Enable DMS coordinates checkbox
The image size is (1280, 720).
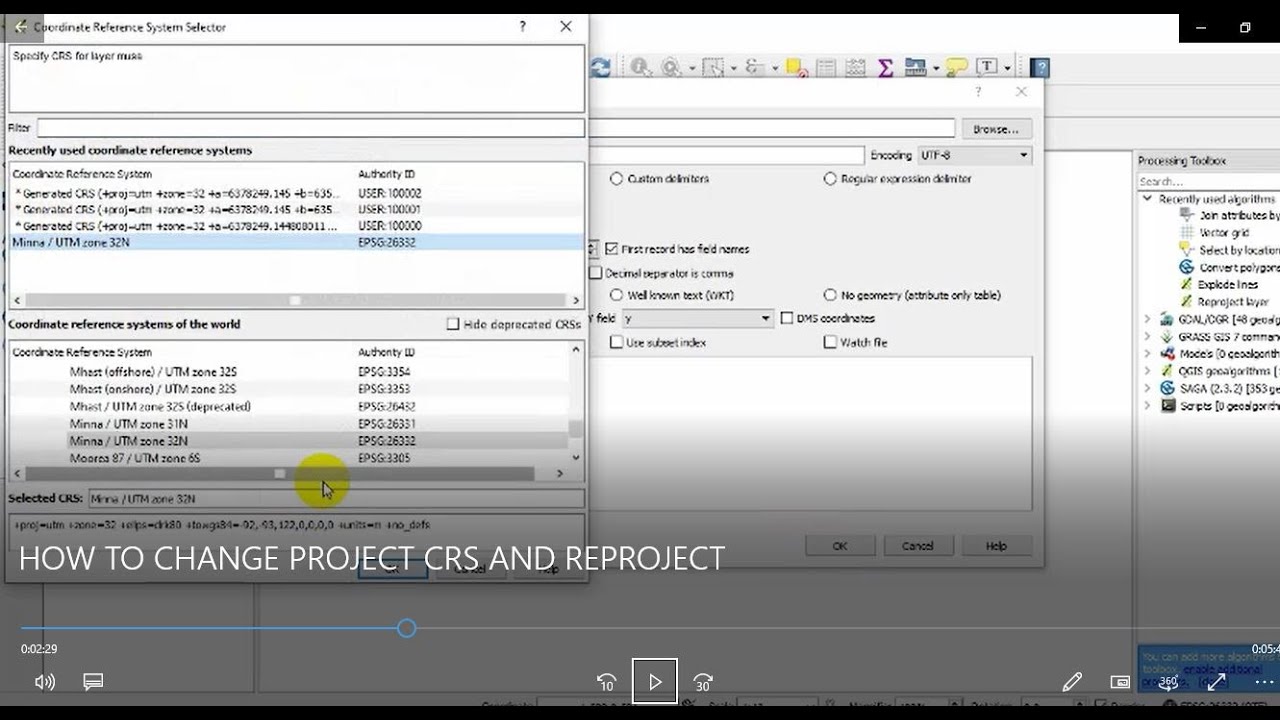(x=787, y=318)
